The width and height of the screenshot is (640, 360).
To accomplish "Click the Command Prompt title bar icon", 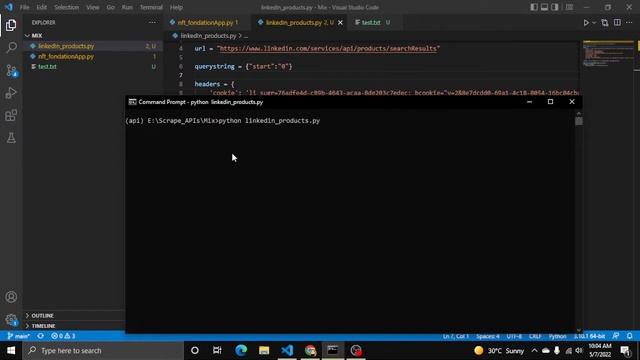I will (x=132, y=102).
